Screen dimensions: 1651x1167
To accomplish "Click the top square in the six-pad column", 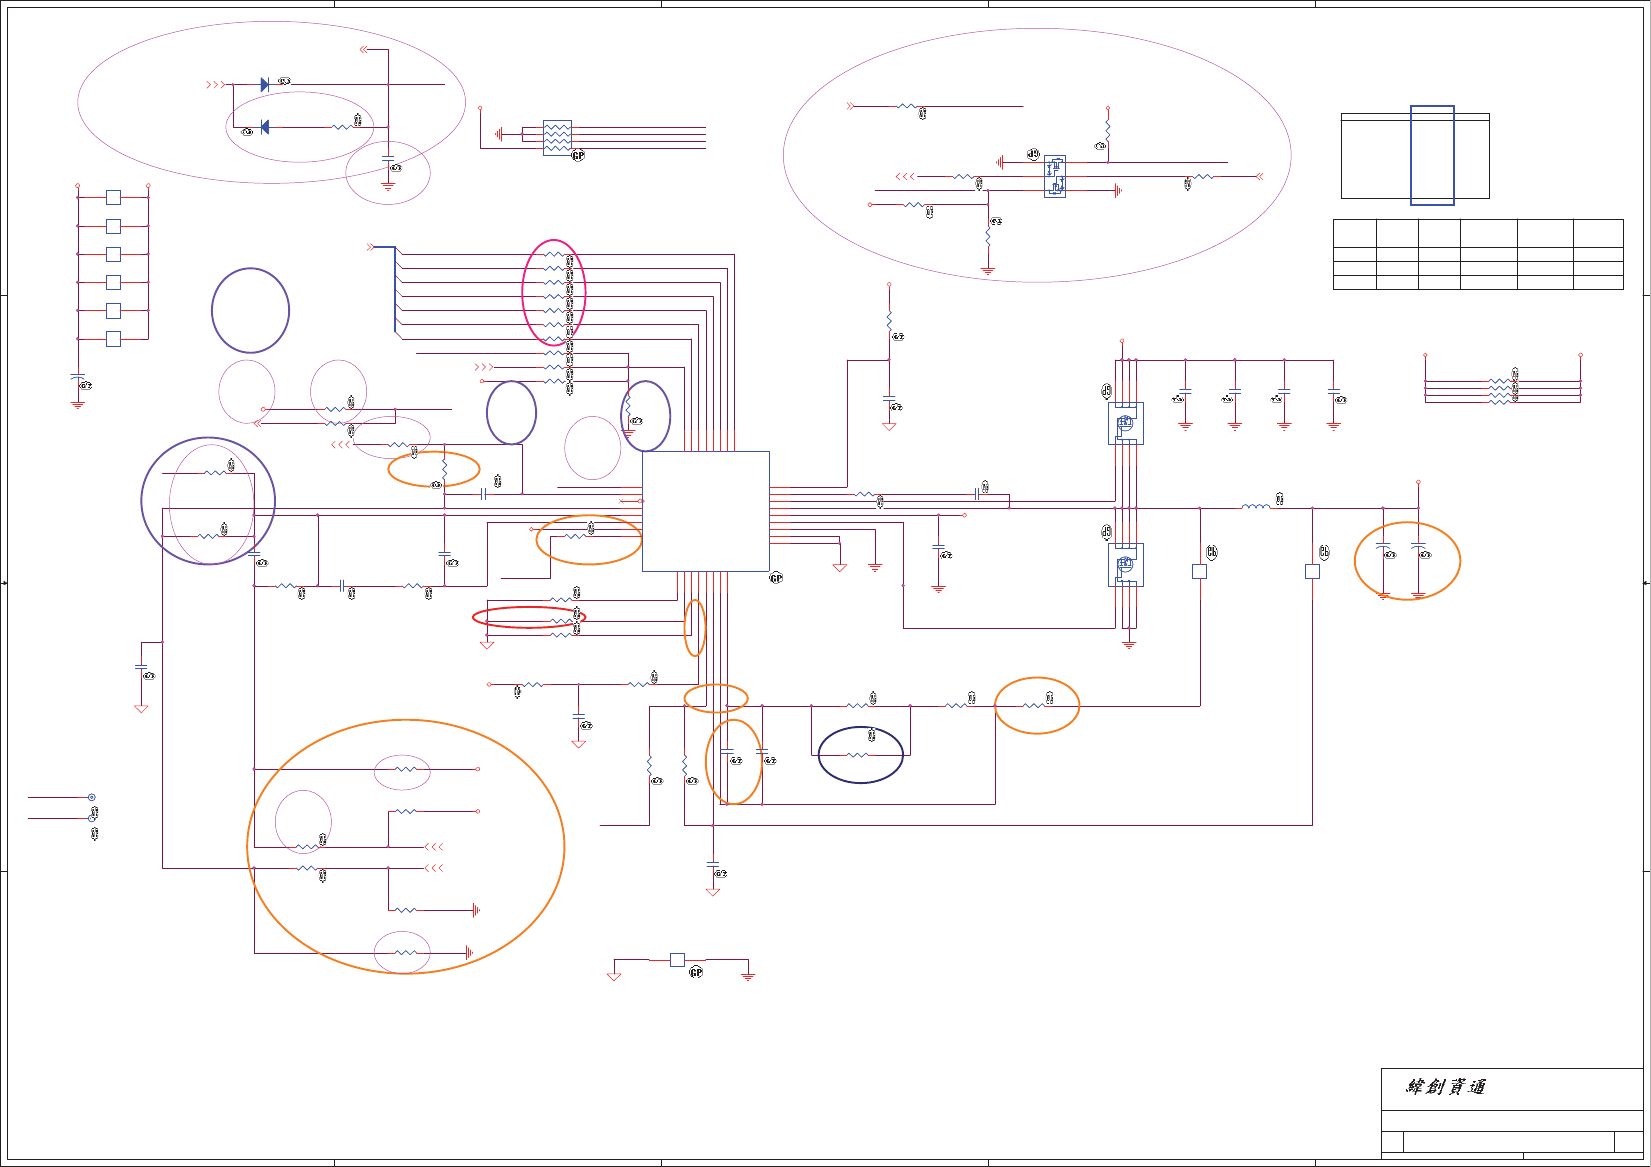I will pyautogui.click(x=114, y=198).
